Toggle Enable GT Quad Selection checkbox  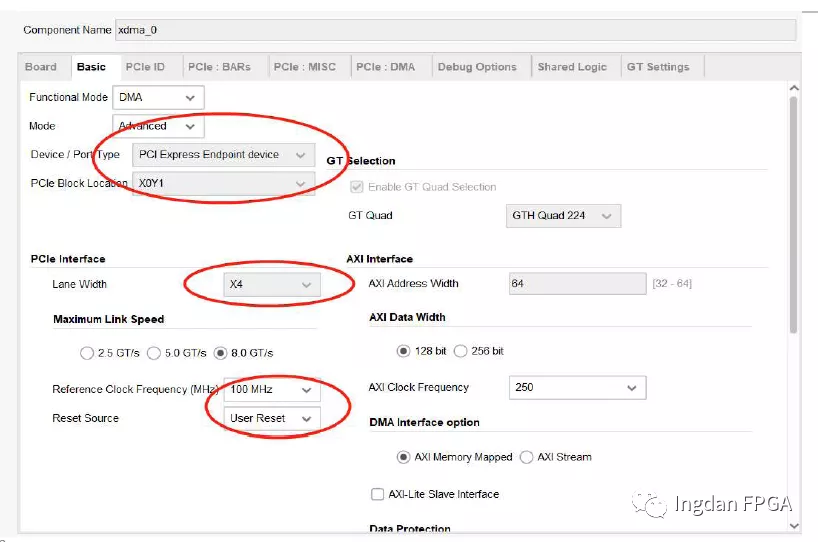(357, 187)
